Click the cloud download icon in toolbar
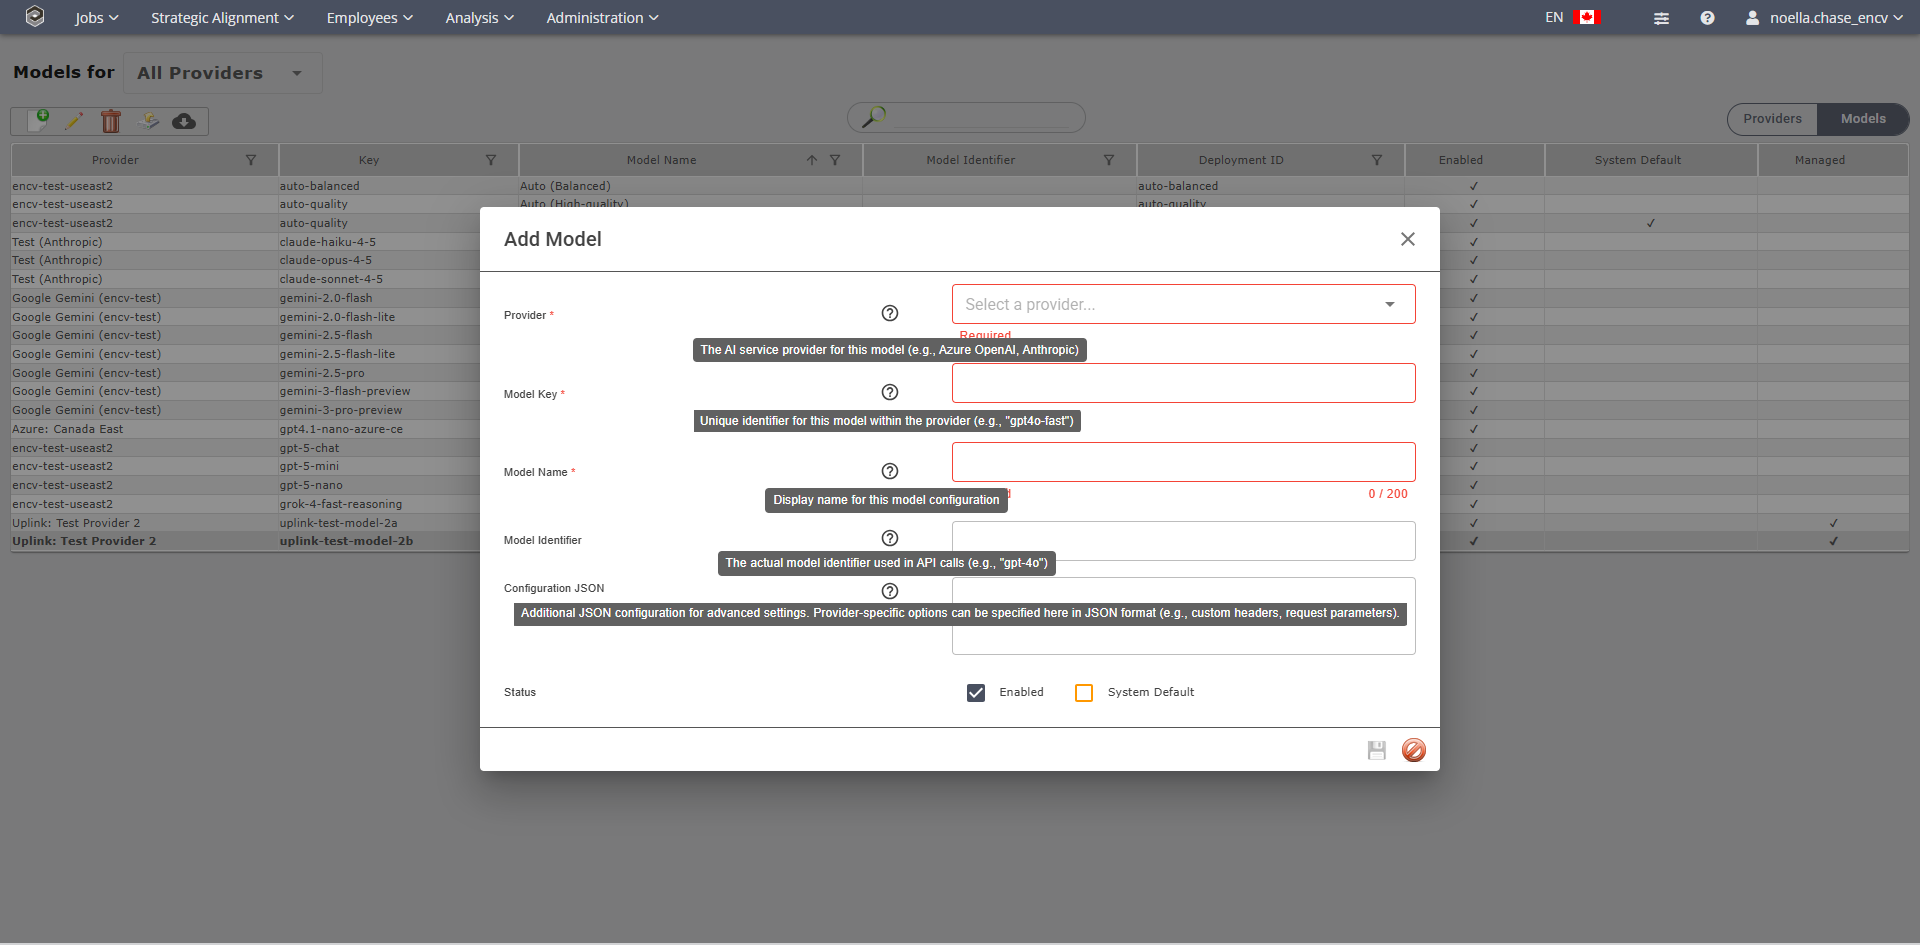 pyautogui.click(x=184, y=121)
